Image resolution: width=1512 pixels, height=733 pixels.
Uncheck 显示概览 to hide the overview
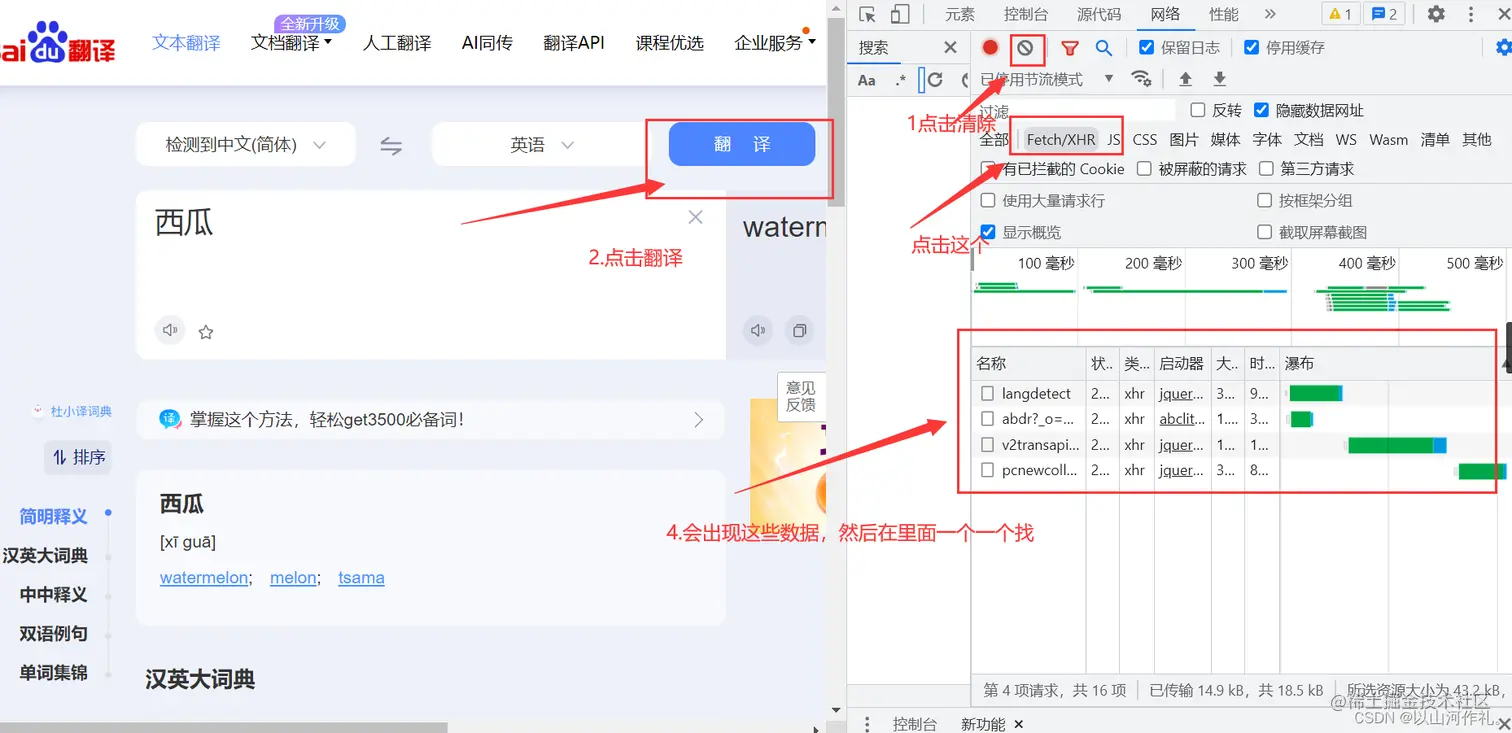(x=989, y=232)
